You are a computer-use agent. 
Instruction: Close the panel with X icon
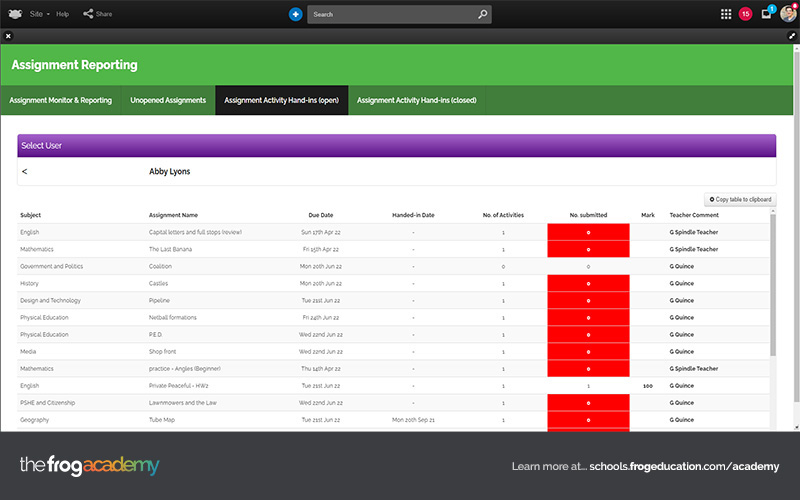pyautogui.click(x=8, y=36)
